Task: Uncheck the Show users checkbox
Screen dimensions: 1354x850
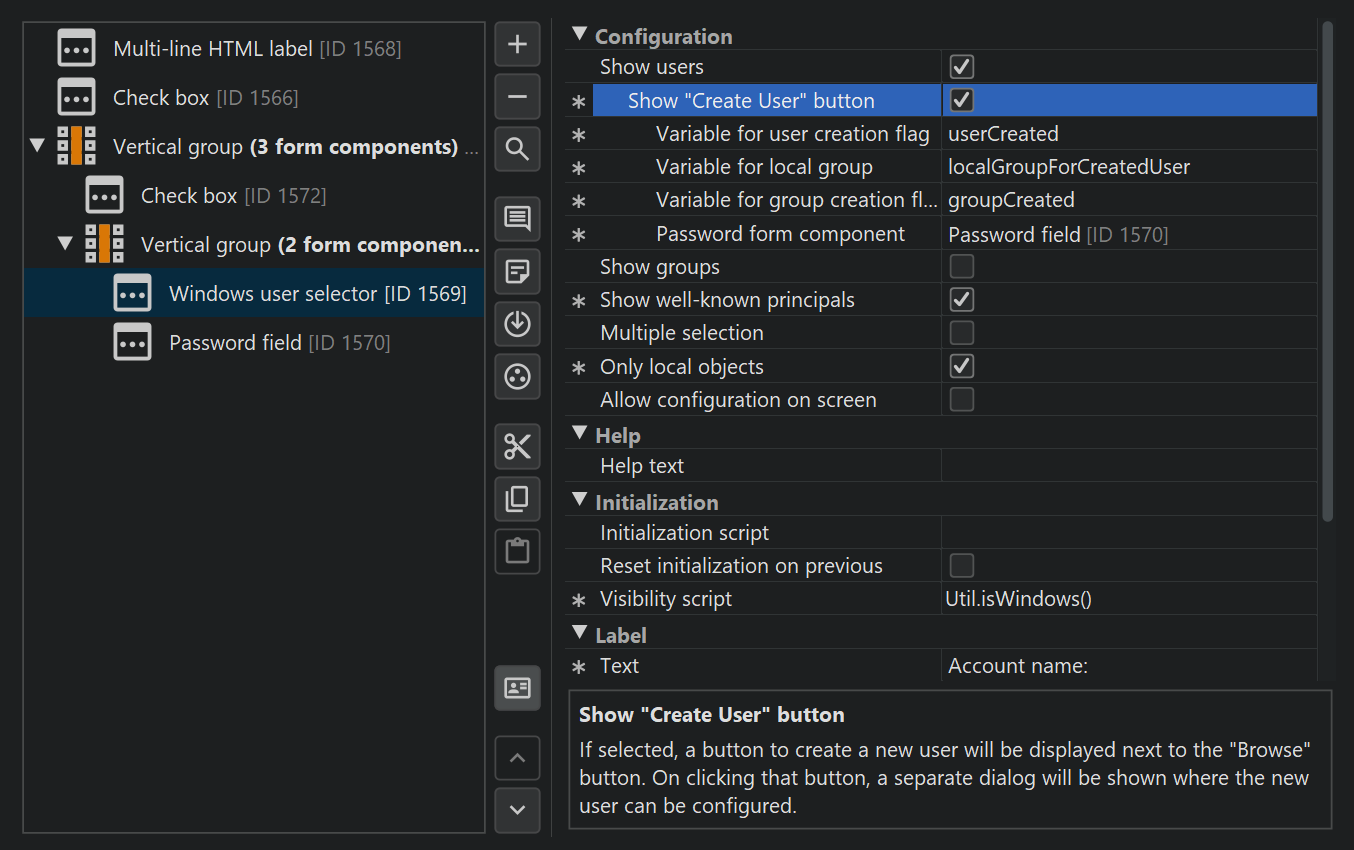Action: 961,67
